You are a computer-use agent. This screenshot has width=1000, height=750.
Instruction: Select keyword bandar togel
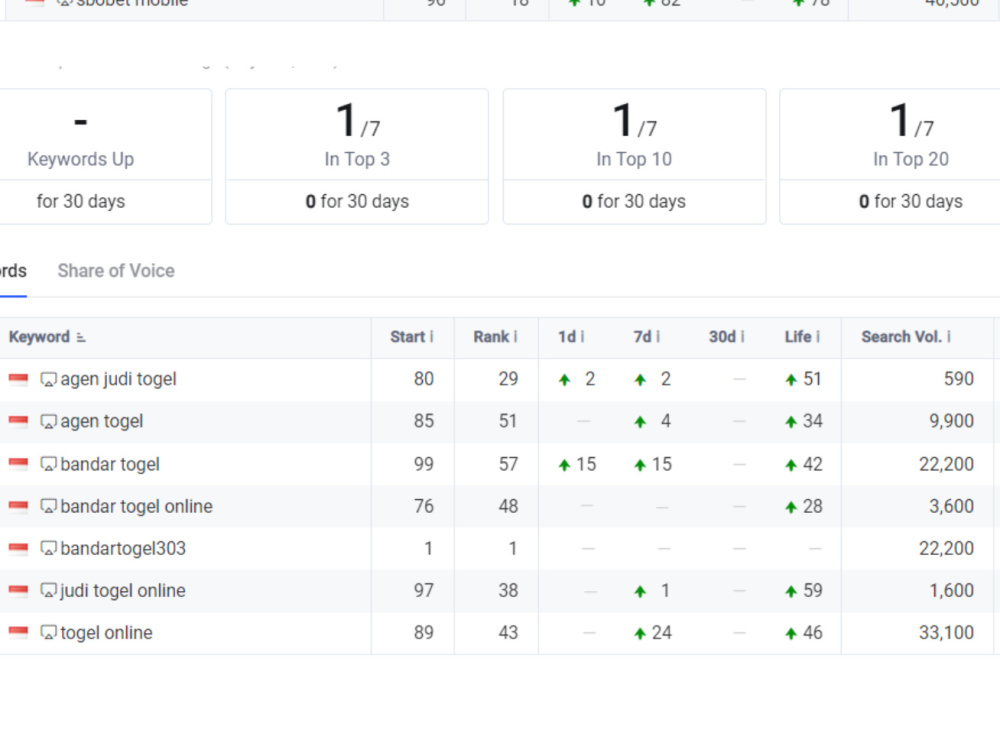click(x=110, y=464)
